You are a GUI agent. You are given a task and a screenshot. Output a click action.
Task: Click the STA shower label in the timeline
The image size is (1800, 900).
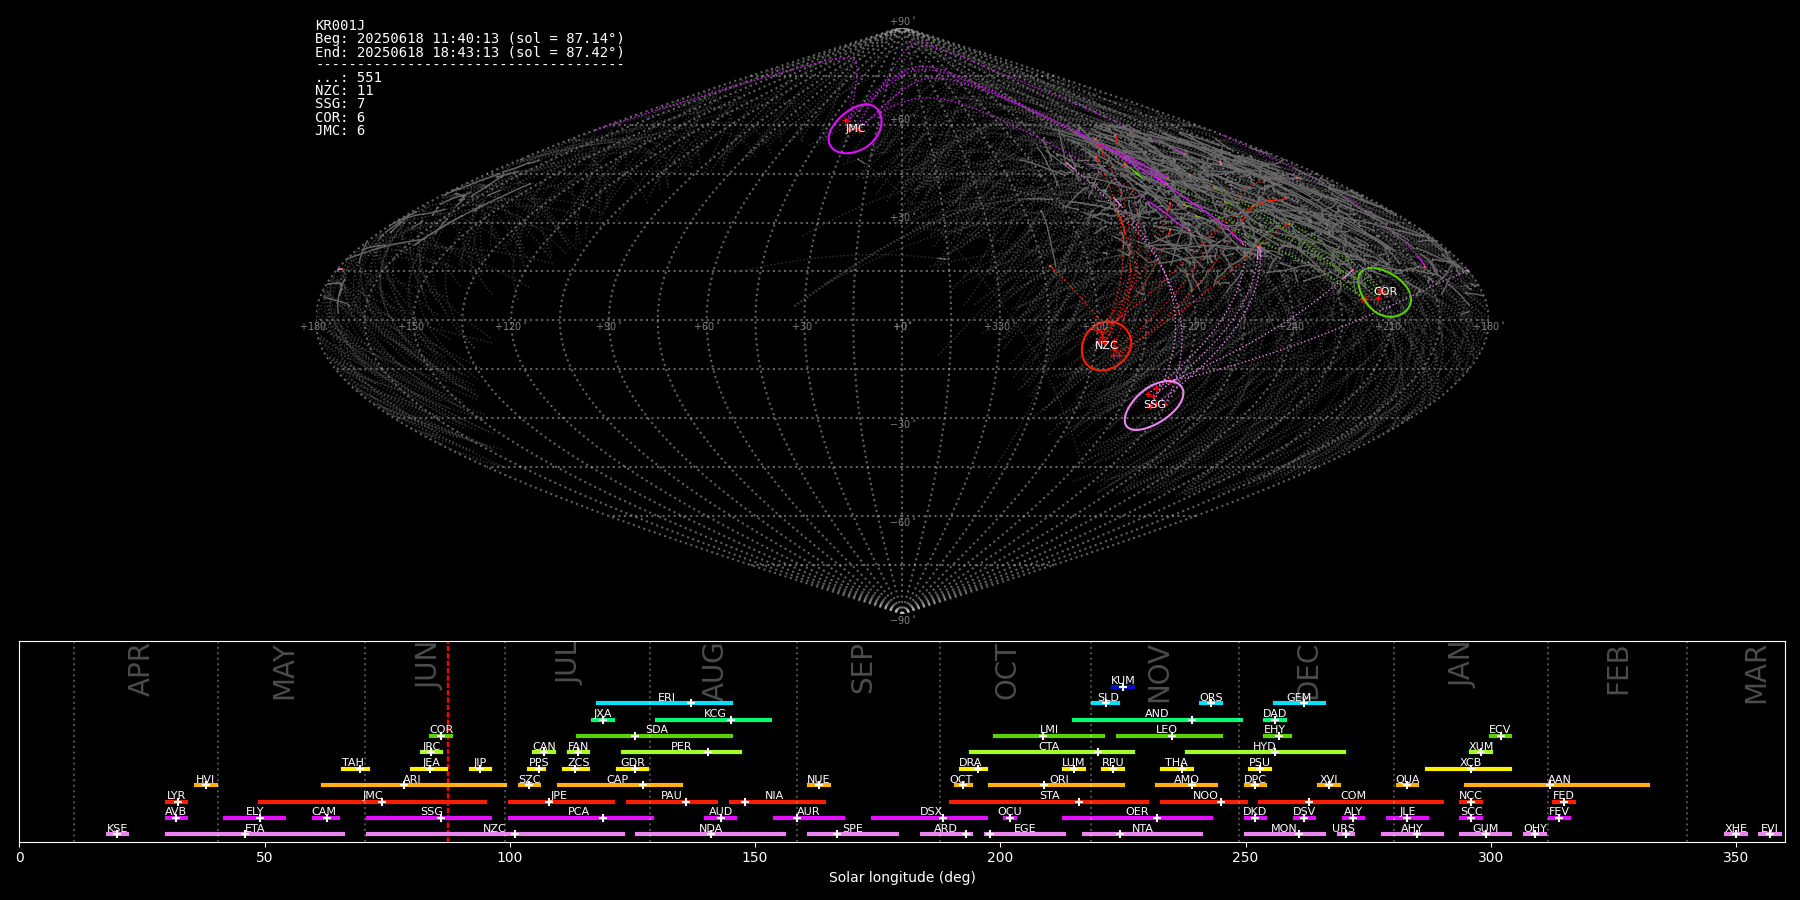1049,796
